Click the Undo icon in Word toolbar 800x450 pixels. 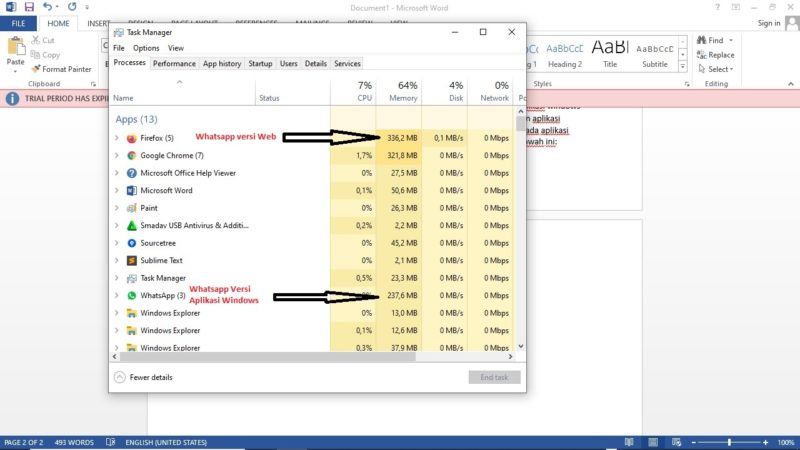(x=47, y=7)
